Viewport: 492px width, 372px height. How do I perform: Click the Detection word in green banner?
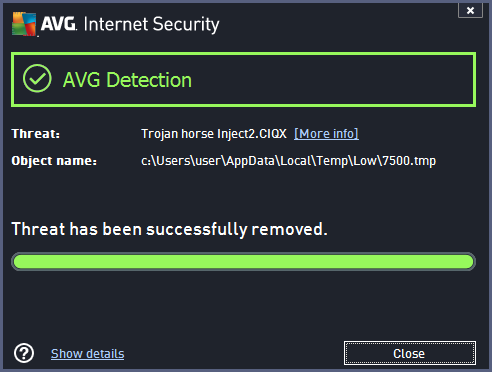tap(149, 80)
